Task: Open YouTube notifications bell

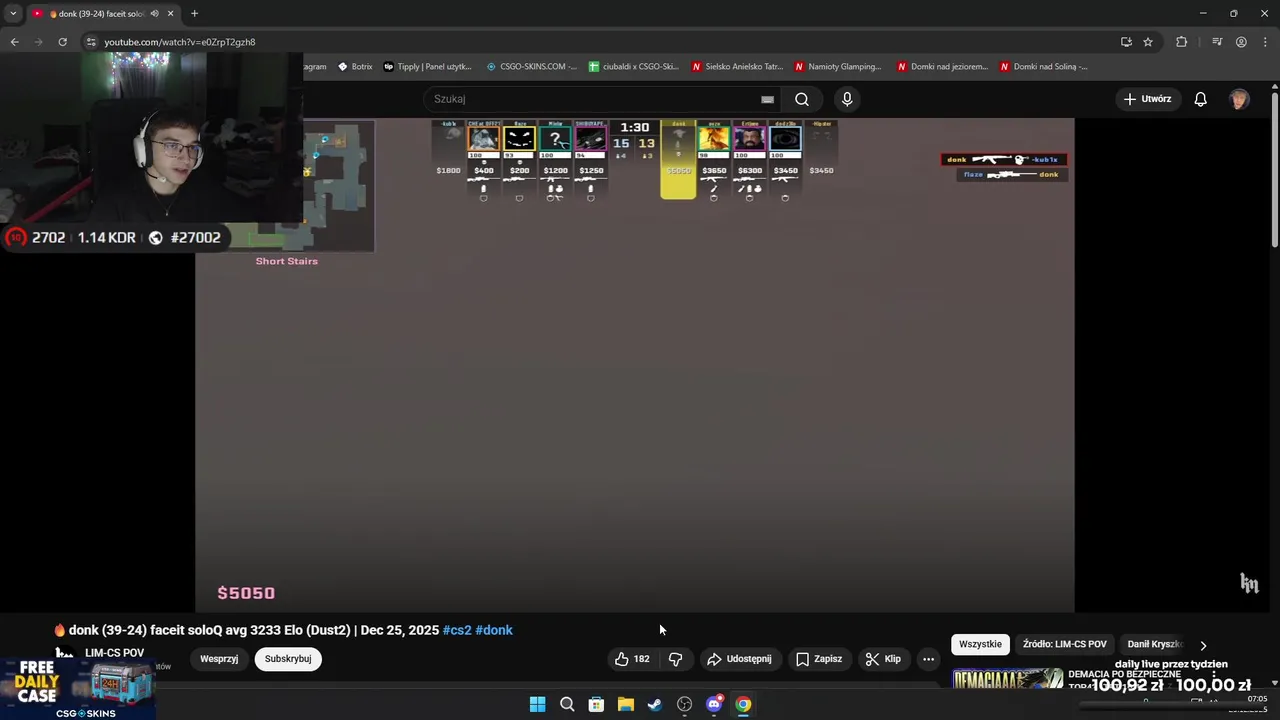Action: click(1200, 99)
